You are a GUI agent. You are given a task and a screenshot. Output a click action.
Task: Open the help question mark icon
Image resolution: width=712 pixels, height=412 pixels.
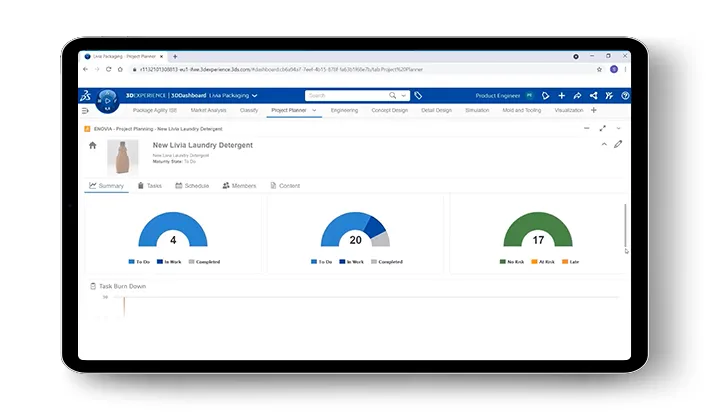(x=625, y=95)
